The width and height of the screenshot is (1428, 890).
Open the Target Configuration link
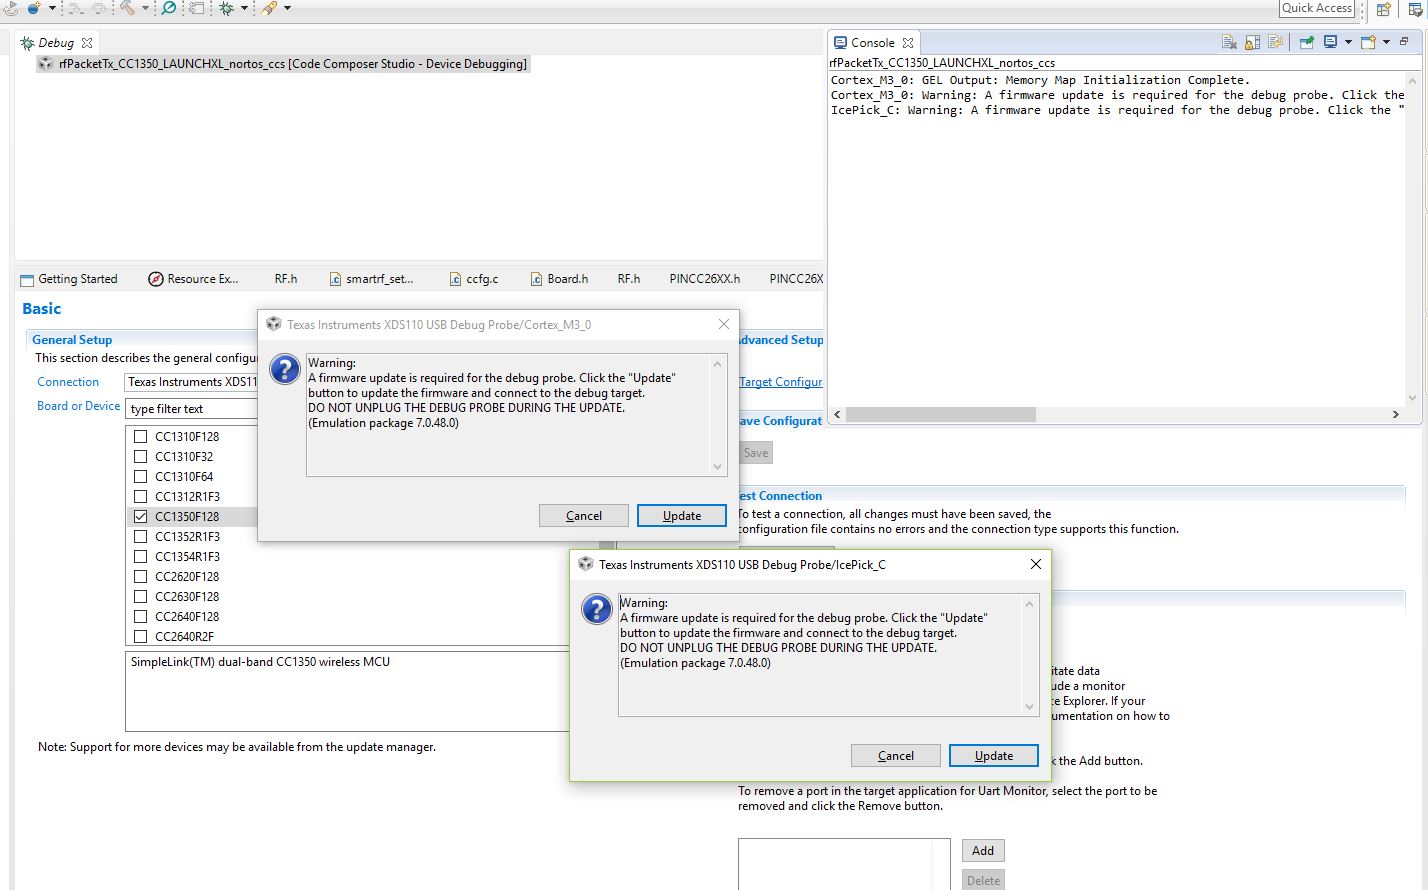781,382
